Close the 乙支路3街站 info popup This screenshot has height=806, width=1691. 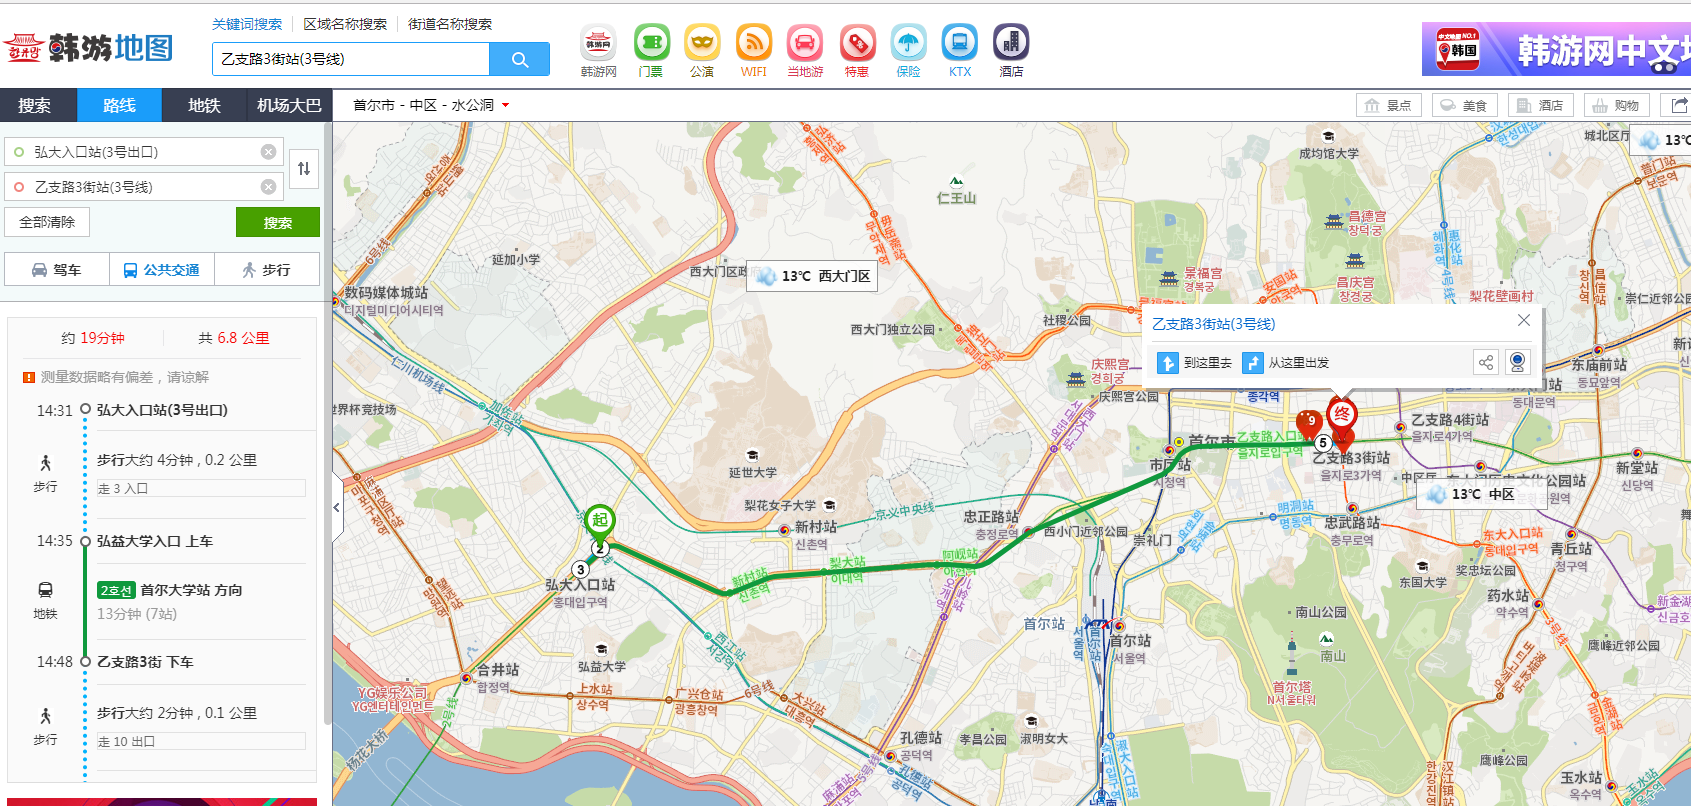pos(1523,320)
